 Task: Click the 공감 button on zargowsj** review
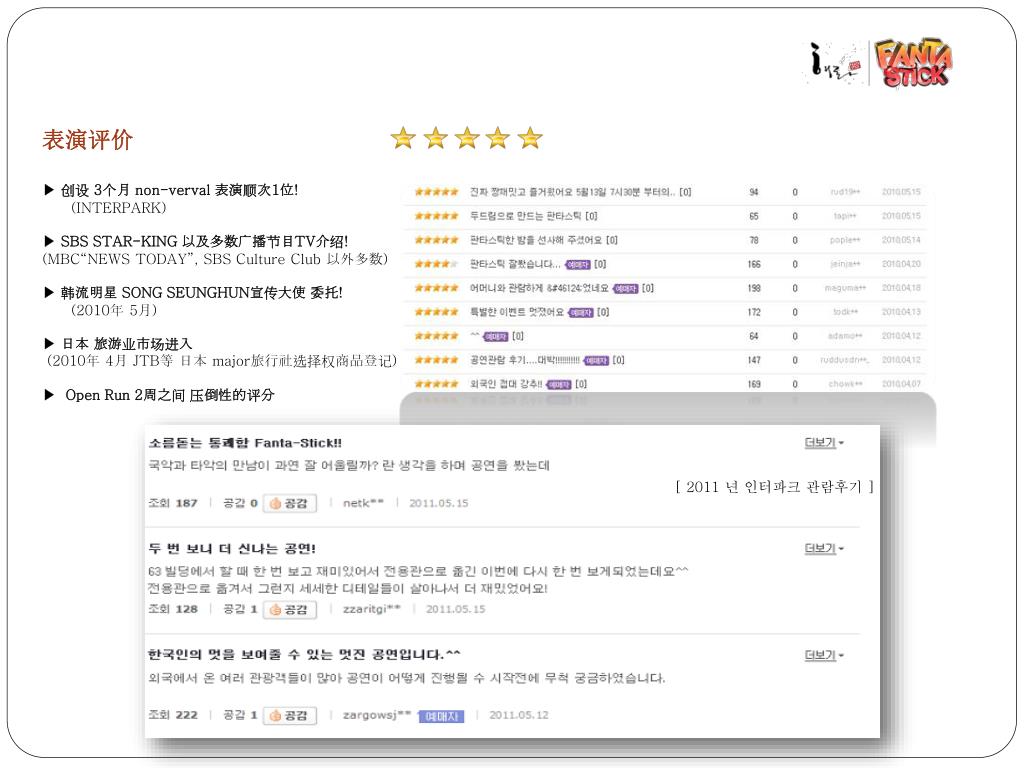coord(290,716)
